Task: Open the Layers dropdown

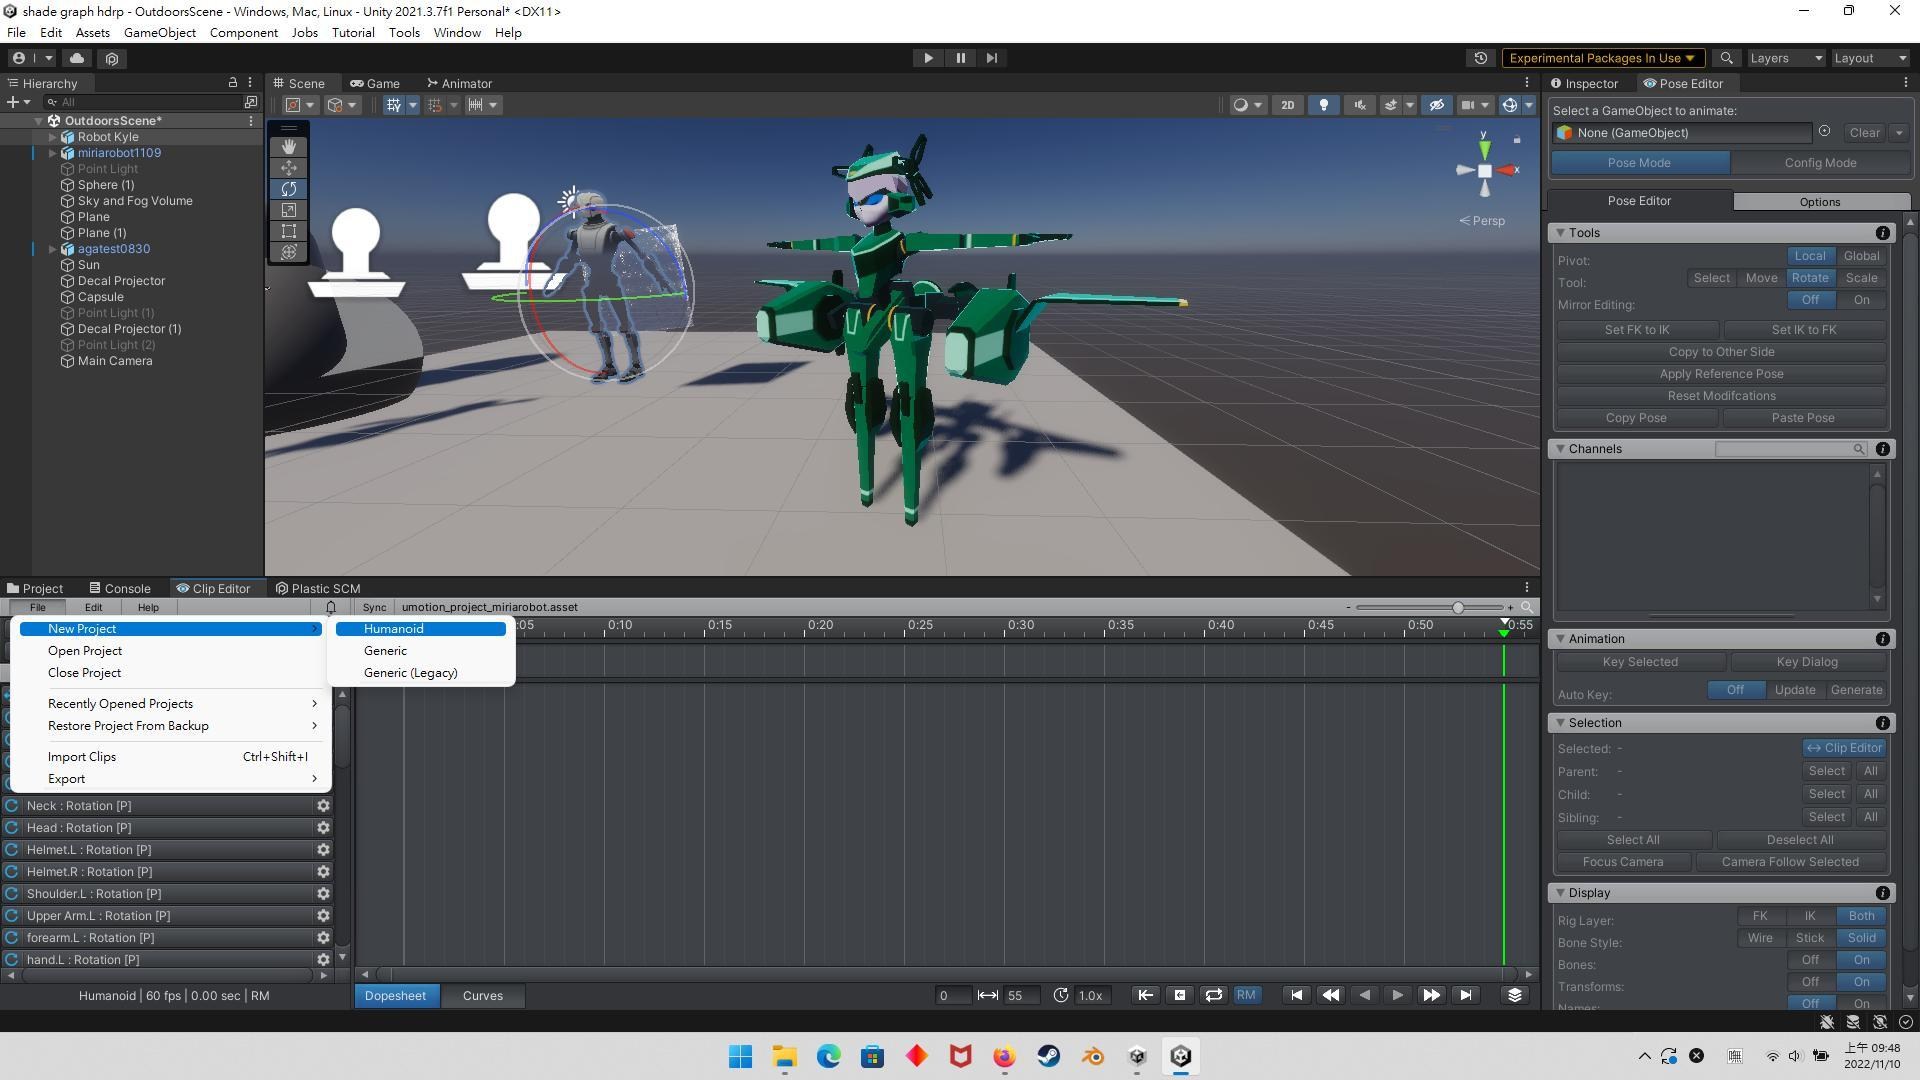Action: coord(1785,58)
